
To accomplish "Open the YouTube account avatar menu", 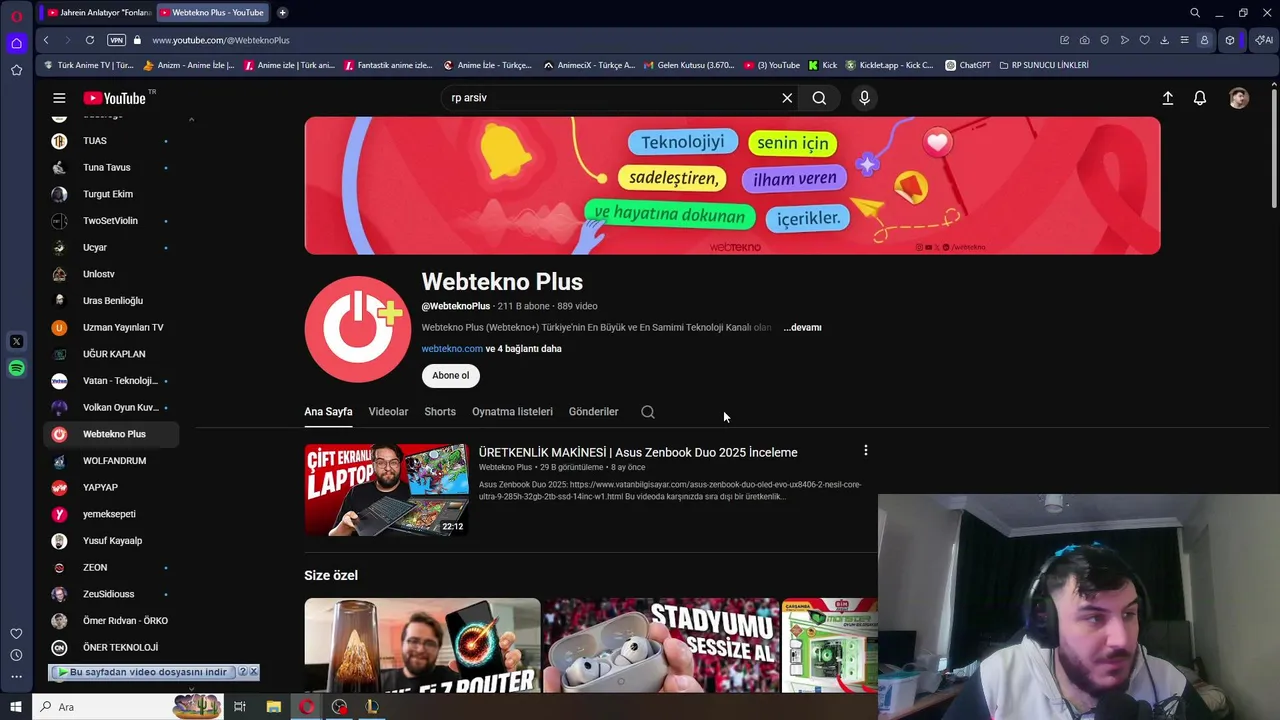I will tap(1239, 98).
